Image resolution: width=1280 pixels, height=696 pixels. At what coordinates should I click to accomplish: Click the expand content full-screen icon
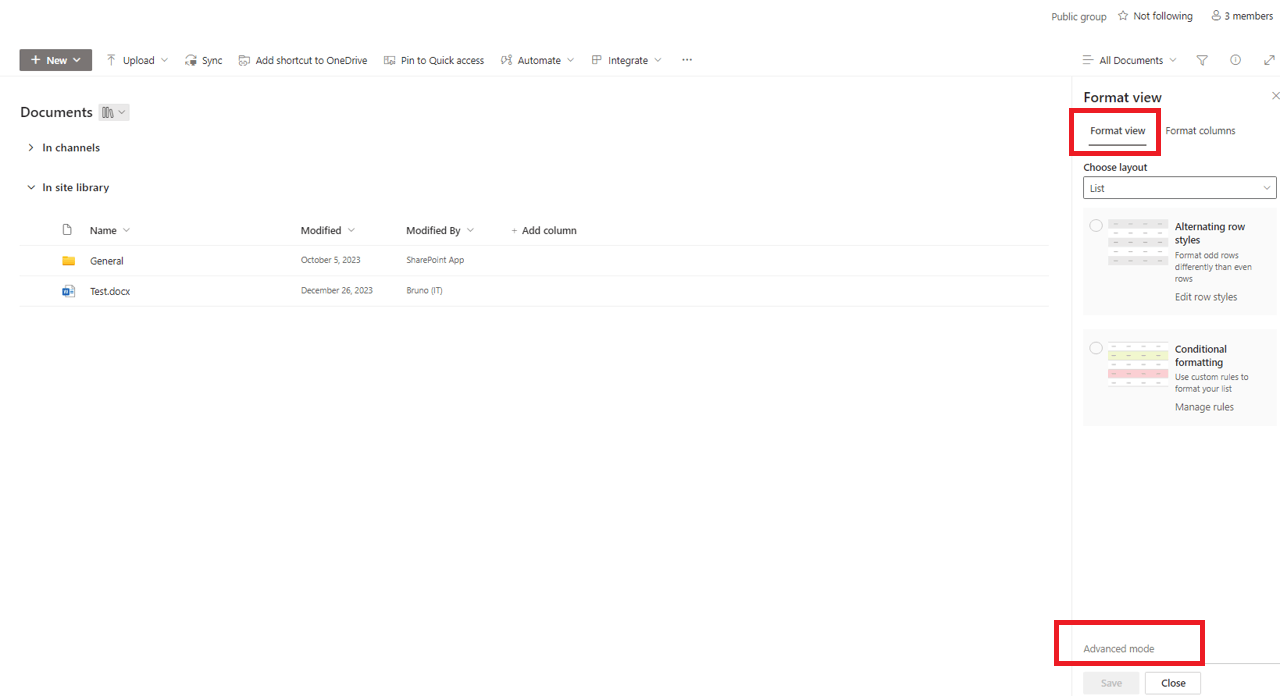(1270, 60)
